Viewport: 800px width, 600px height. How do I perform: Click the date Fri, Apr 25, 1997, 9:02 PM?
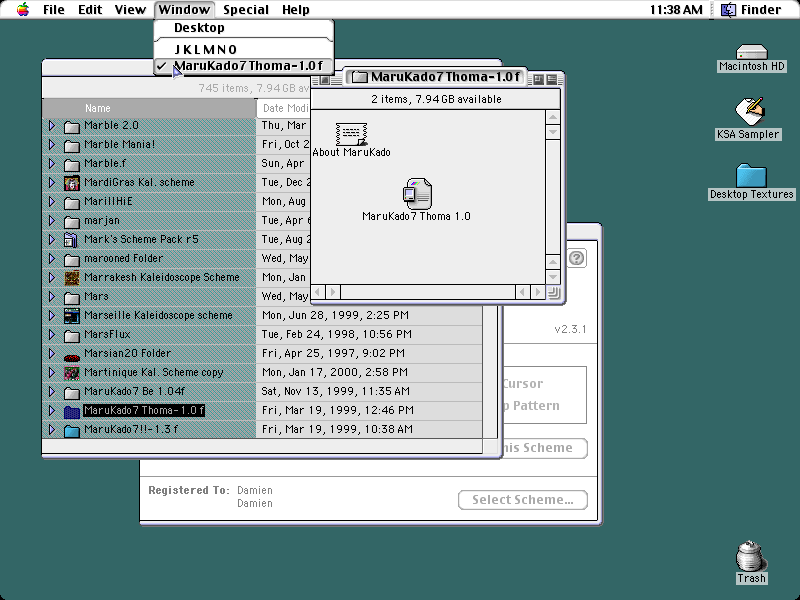333,353
